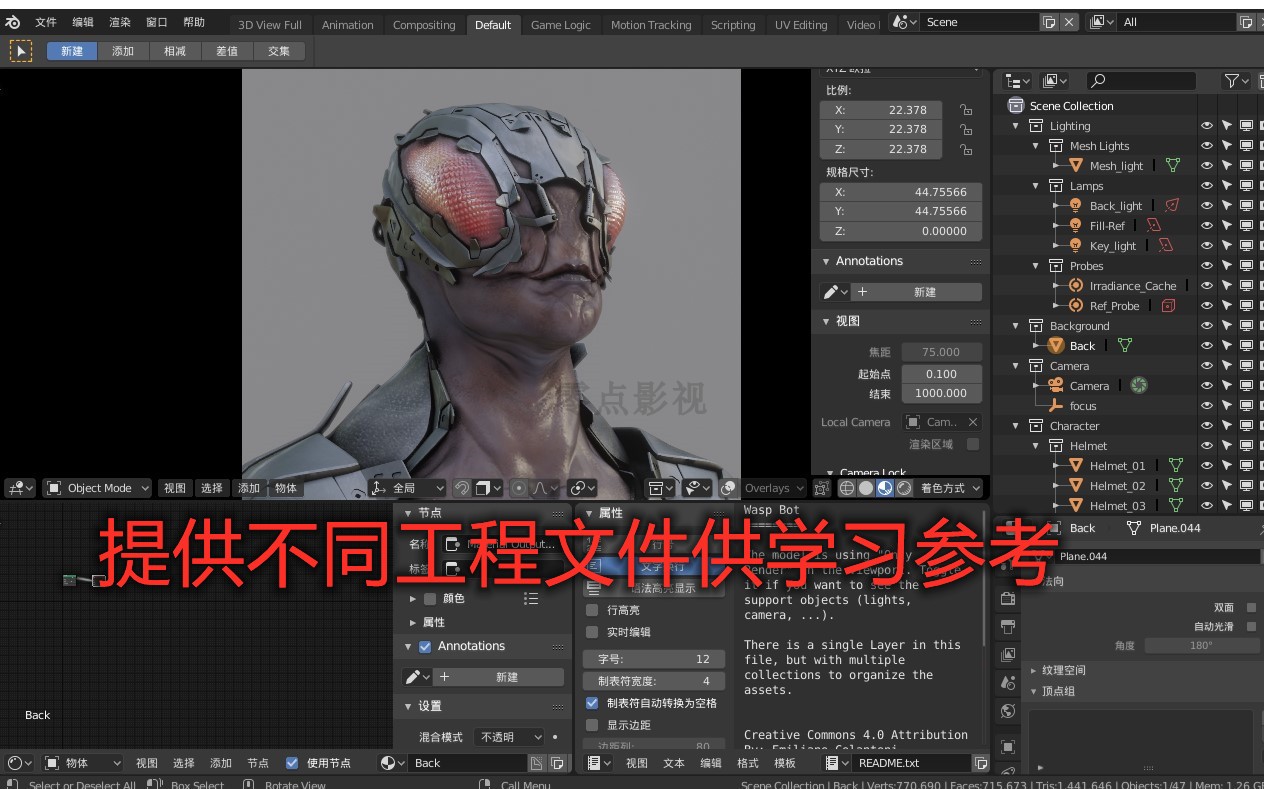Toggle the Annotations checkbox in node sidebar
Screen dimensions: 1264x789
click(425, 646)
